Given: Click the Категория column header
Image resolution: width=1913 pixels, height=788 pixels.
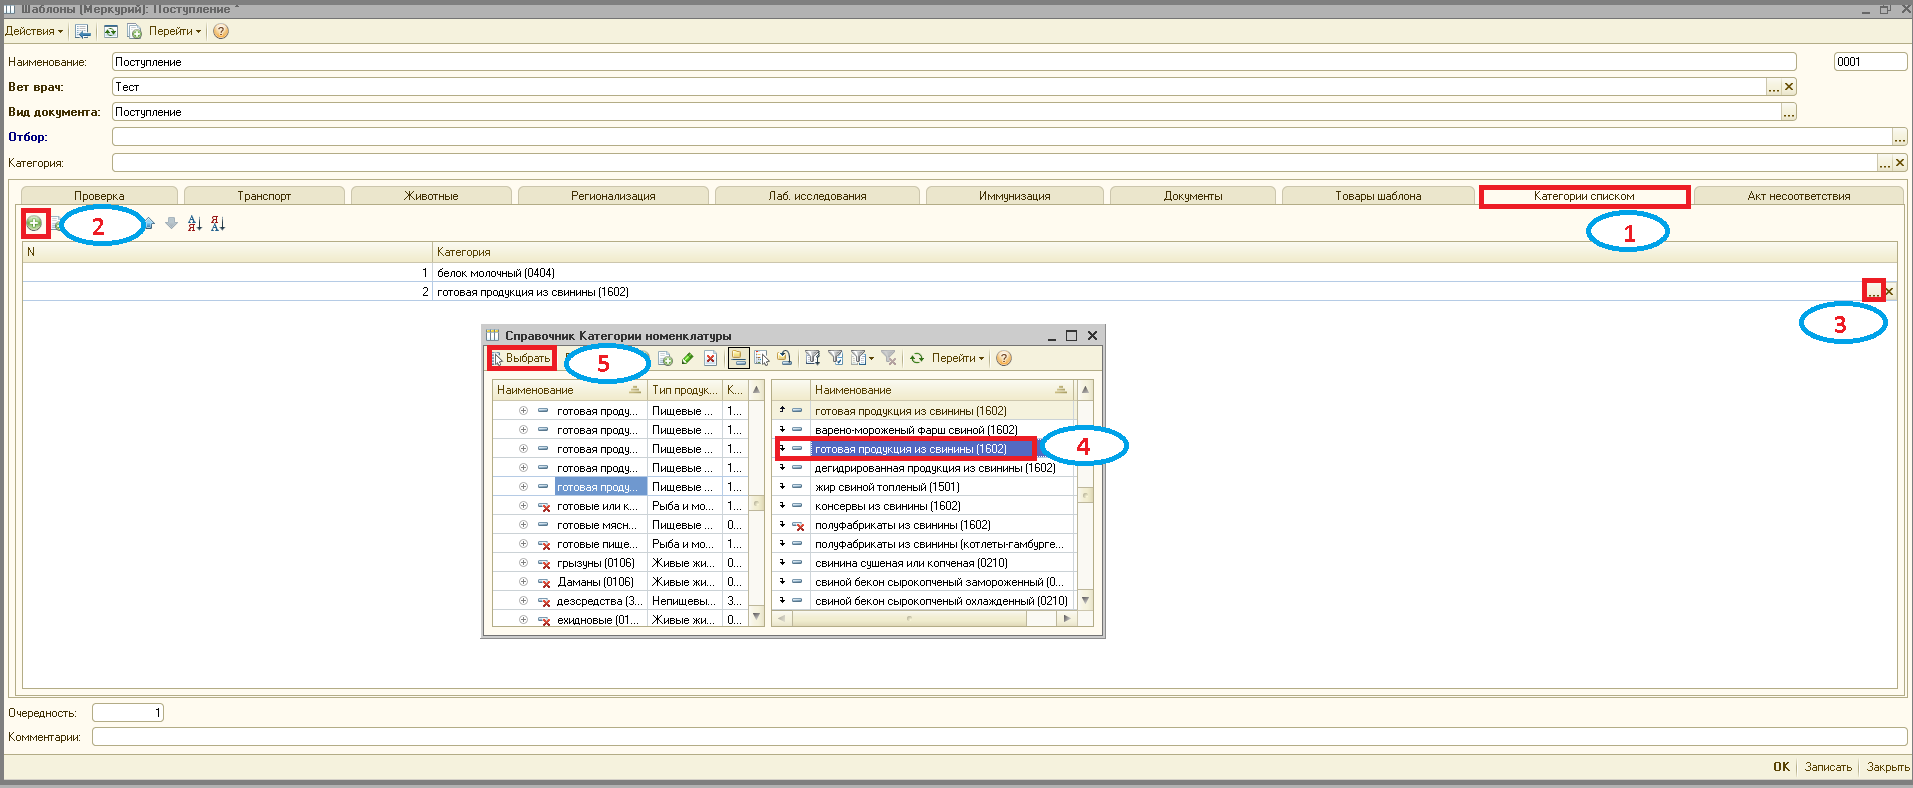Looking at the screenshot, I should pyautogui.click(x=1164, y=252).
